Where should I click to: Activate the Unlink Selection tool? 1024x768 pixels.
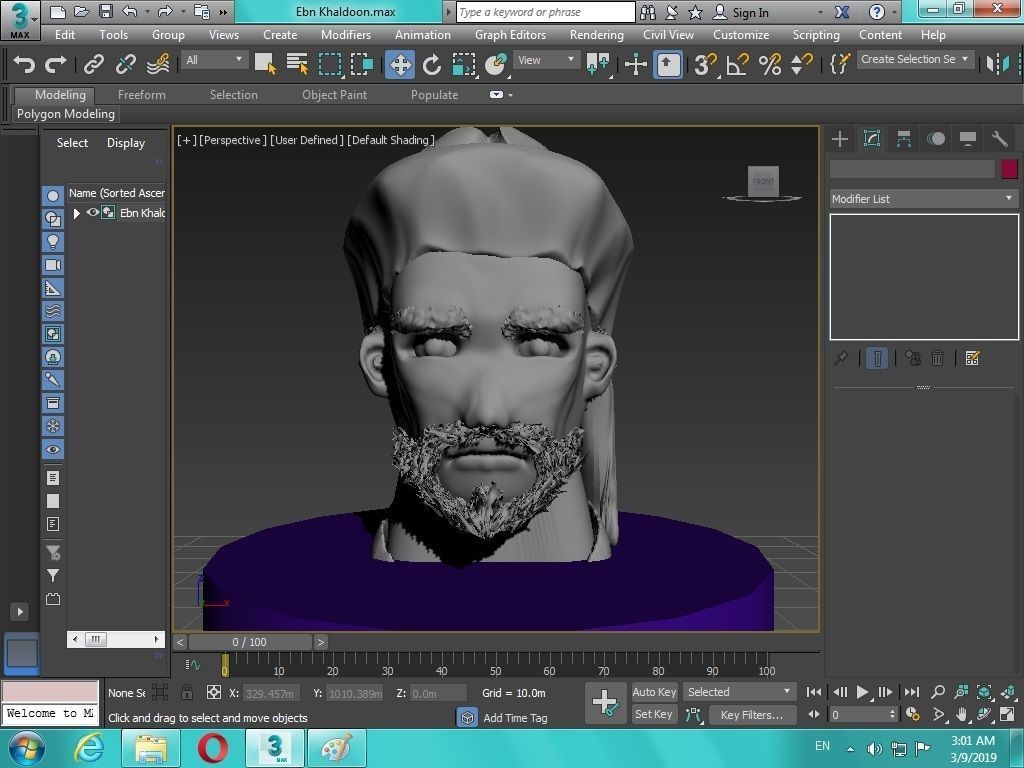pyautogui.click(x=125, y=64)
